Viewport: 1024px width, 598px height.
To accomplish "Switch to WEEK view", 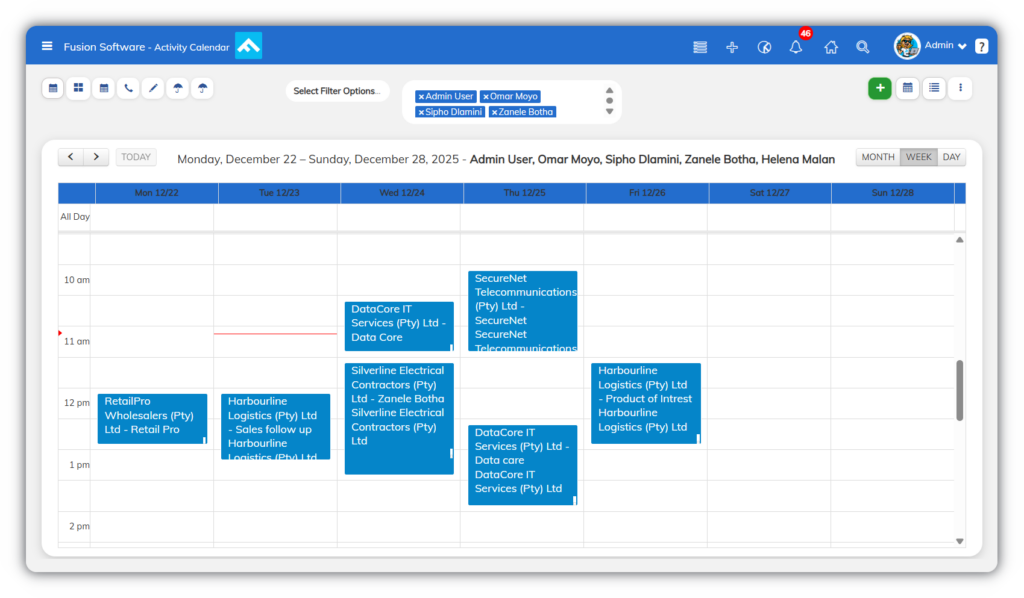I will [x=918, y=157].
